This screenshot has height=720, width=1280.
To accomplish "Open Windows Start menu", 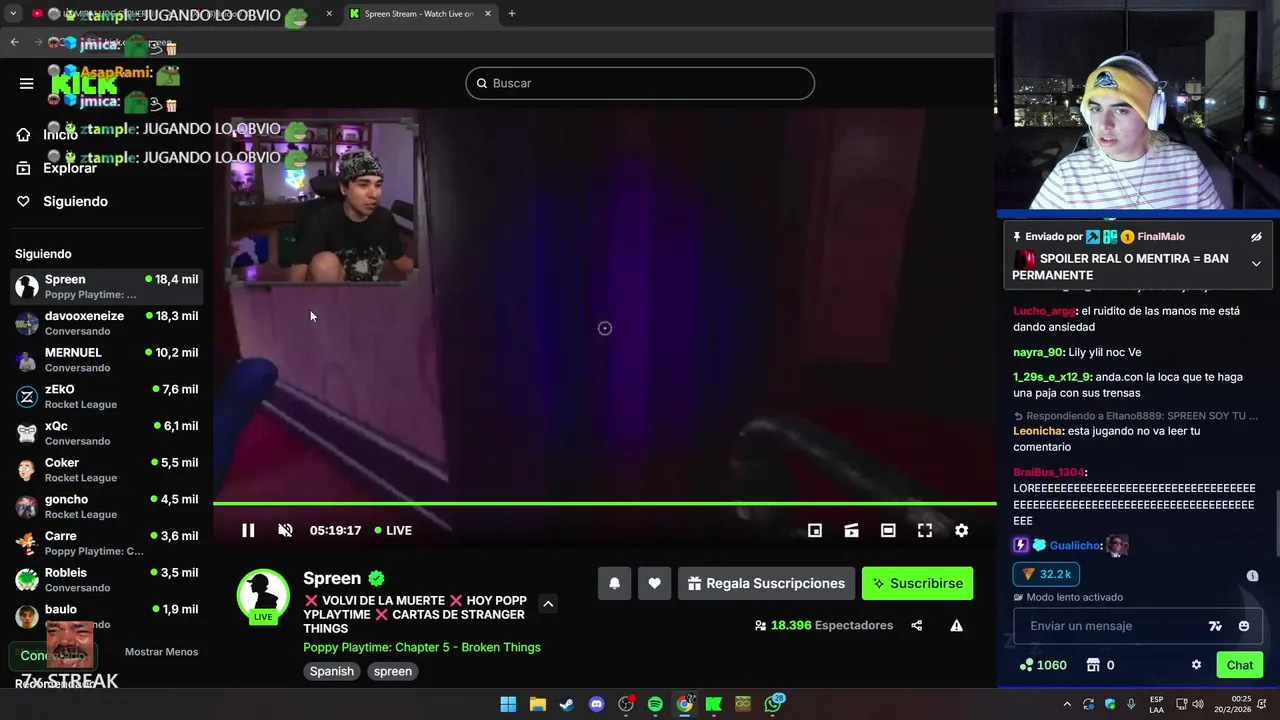I will 508,704.
